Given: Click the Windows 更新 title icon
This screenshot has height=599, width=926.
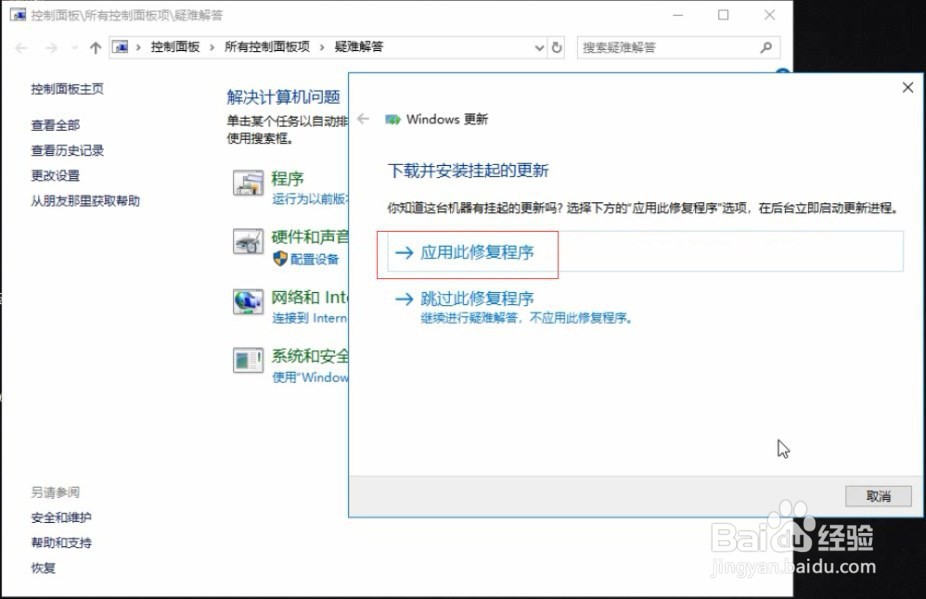Looking at the screenshot, I should pos(393,119).
